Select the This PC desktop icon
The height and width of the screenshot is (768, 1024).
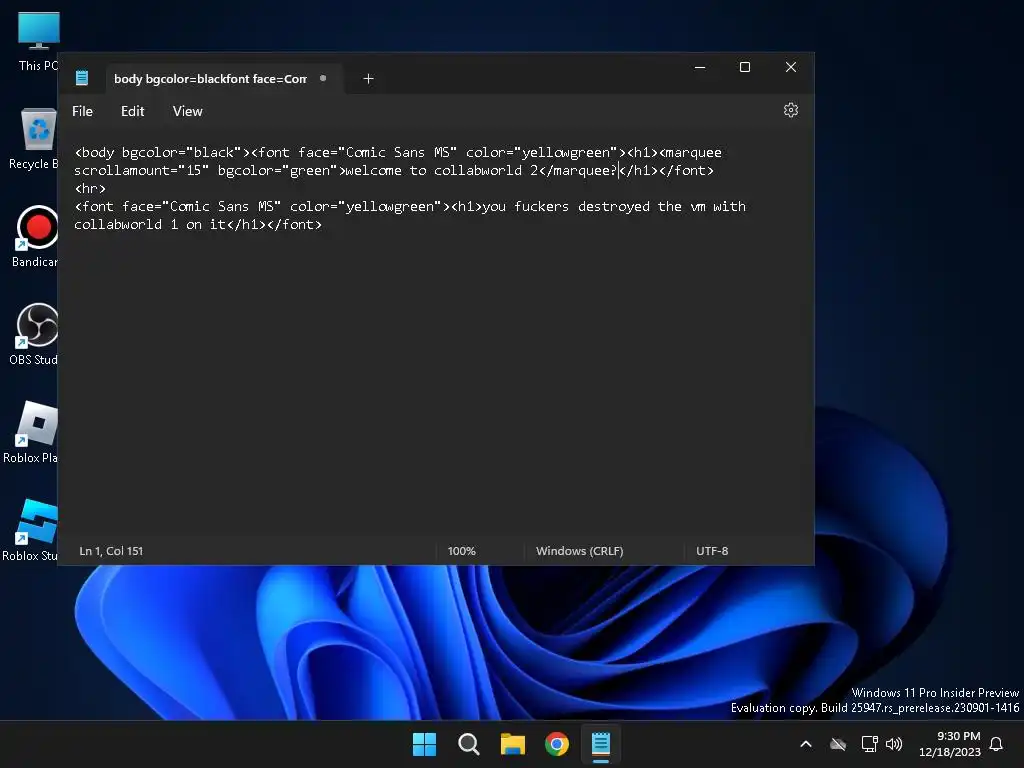coord(38,40)
